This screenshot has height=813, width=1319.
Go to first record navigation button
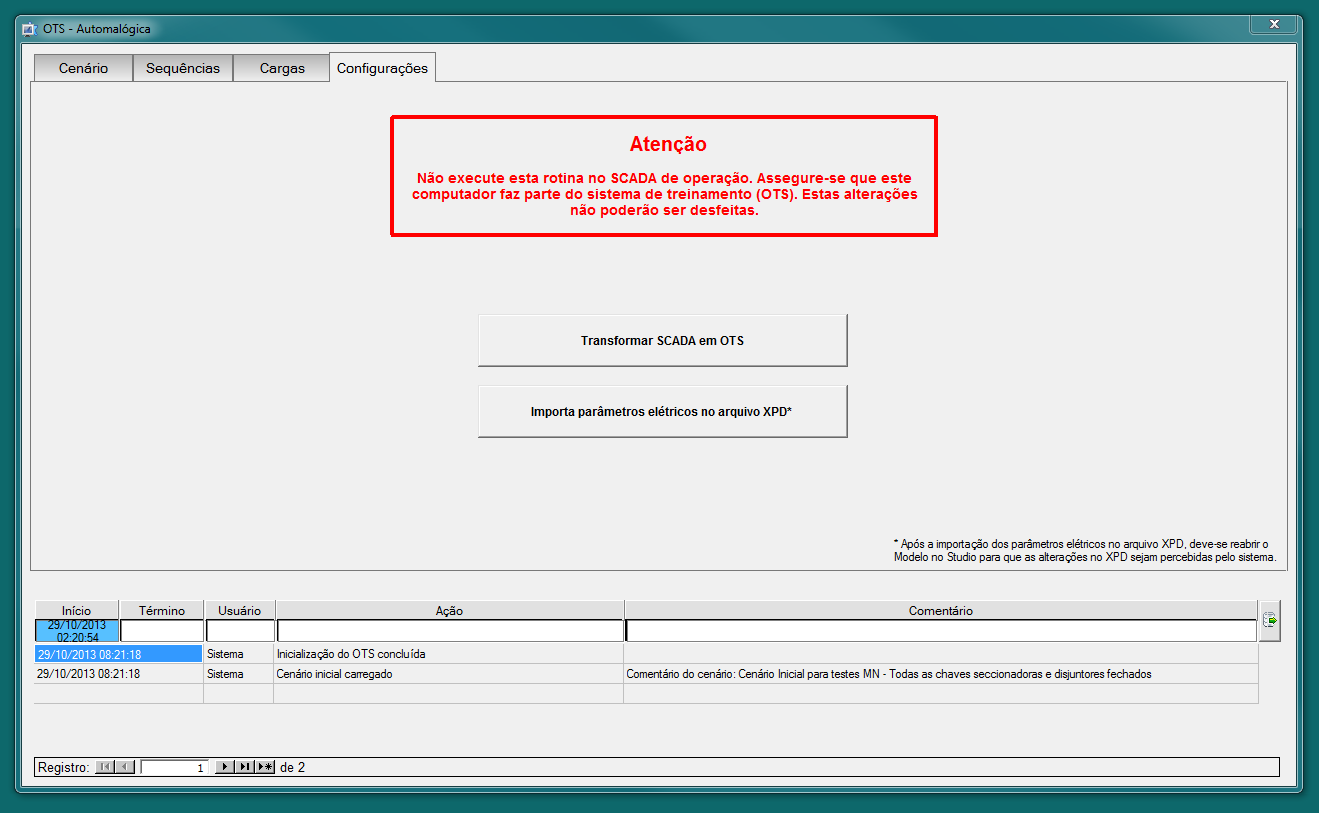click(105, 767)
